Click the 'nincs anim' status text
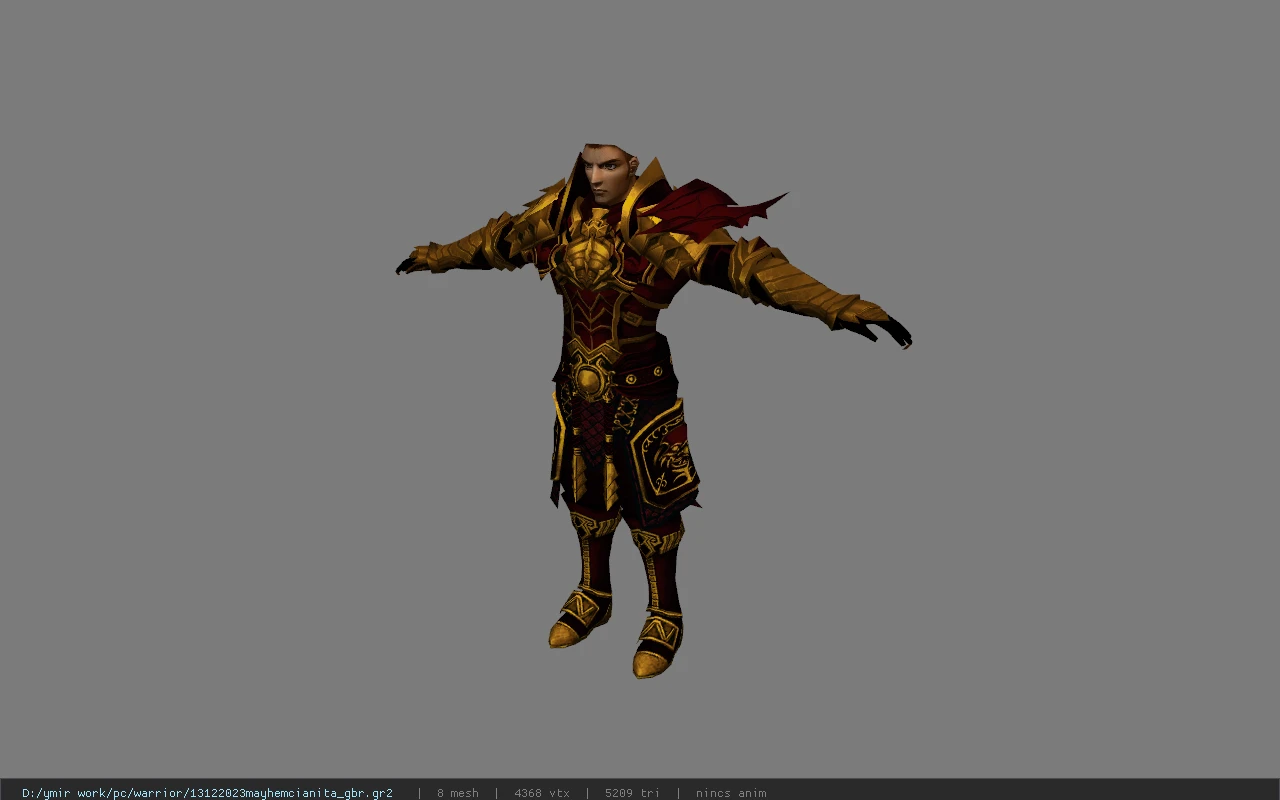This screenshot has height=800, width=1280. coord(731,793)
